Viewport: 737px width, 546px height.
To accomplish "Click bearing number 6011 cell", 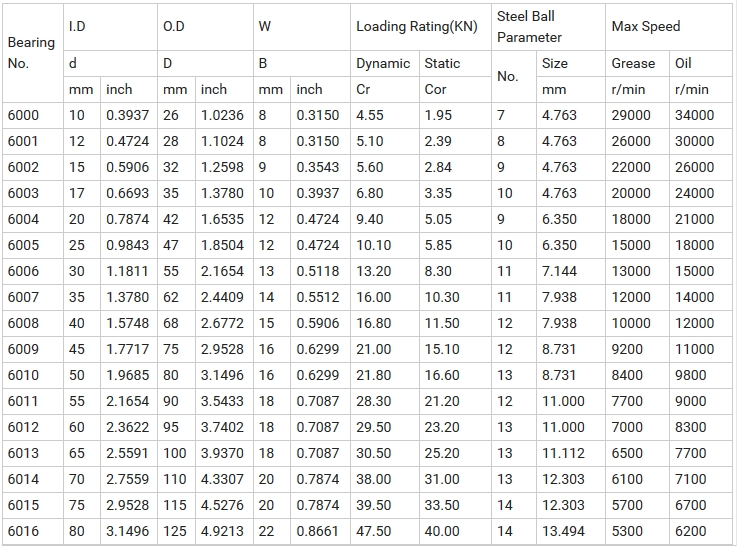I will [33, 401].
